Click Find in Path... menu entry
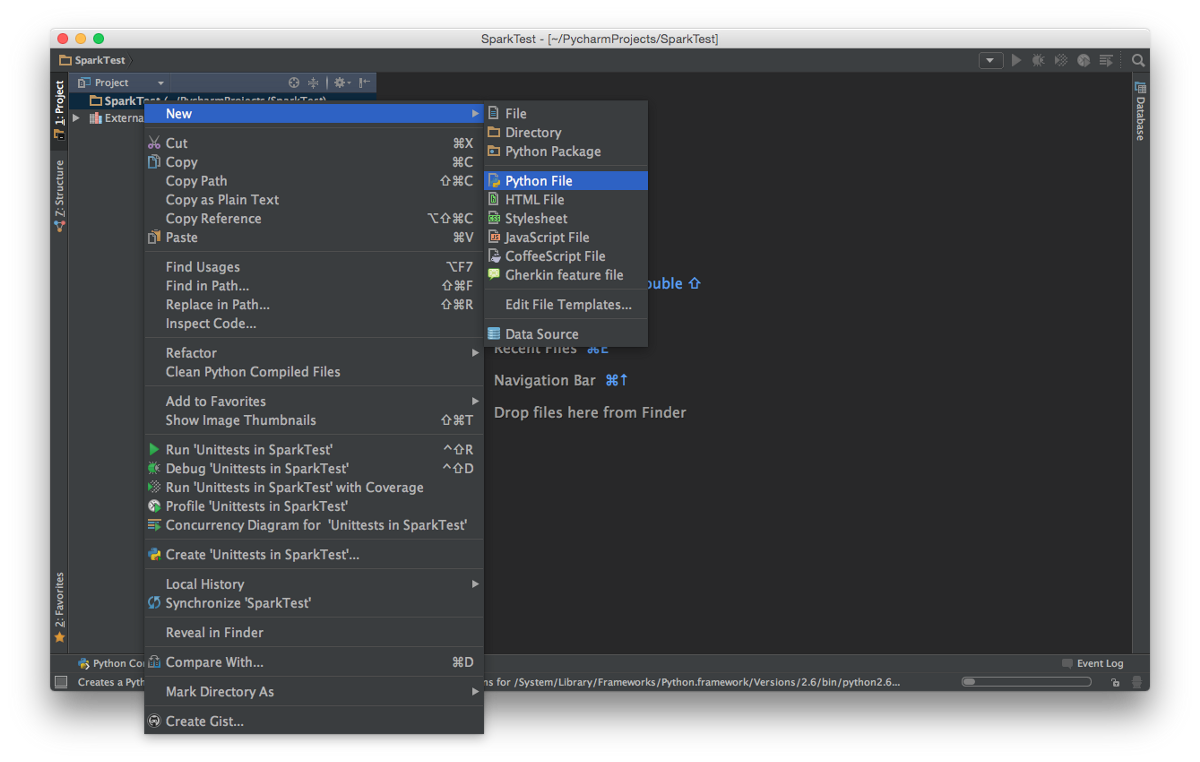The height and width of the screenshot is (762, 1200). click(x=314, y=286)
